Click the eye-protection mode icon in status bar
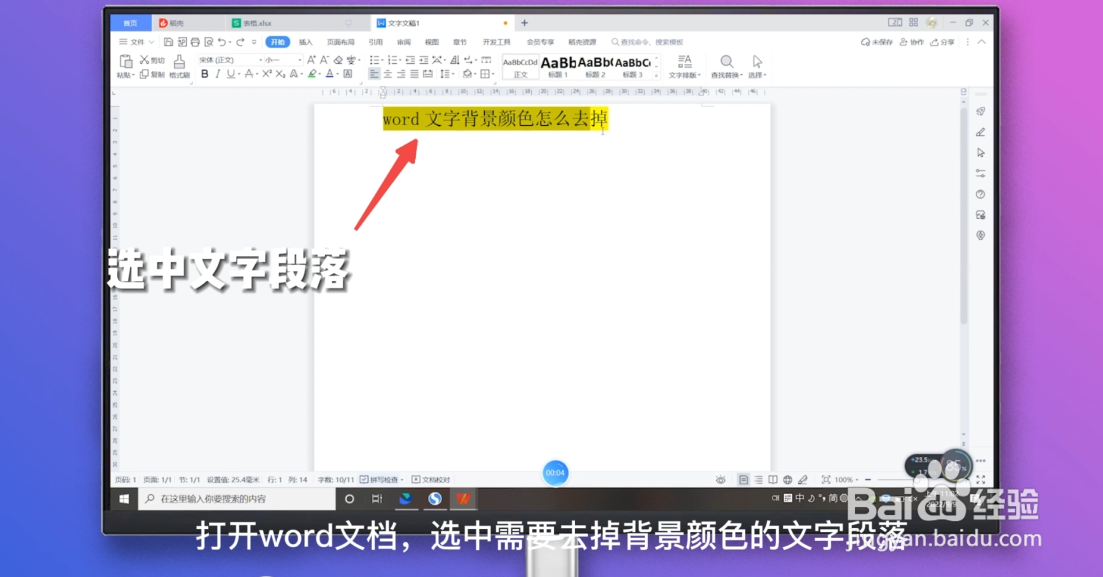Viewport: 1103px width, 577px height. pyautogui.click(x=720, y=480)
